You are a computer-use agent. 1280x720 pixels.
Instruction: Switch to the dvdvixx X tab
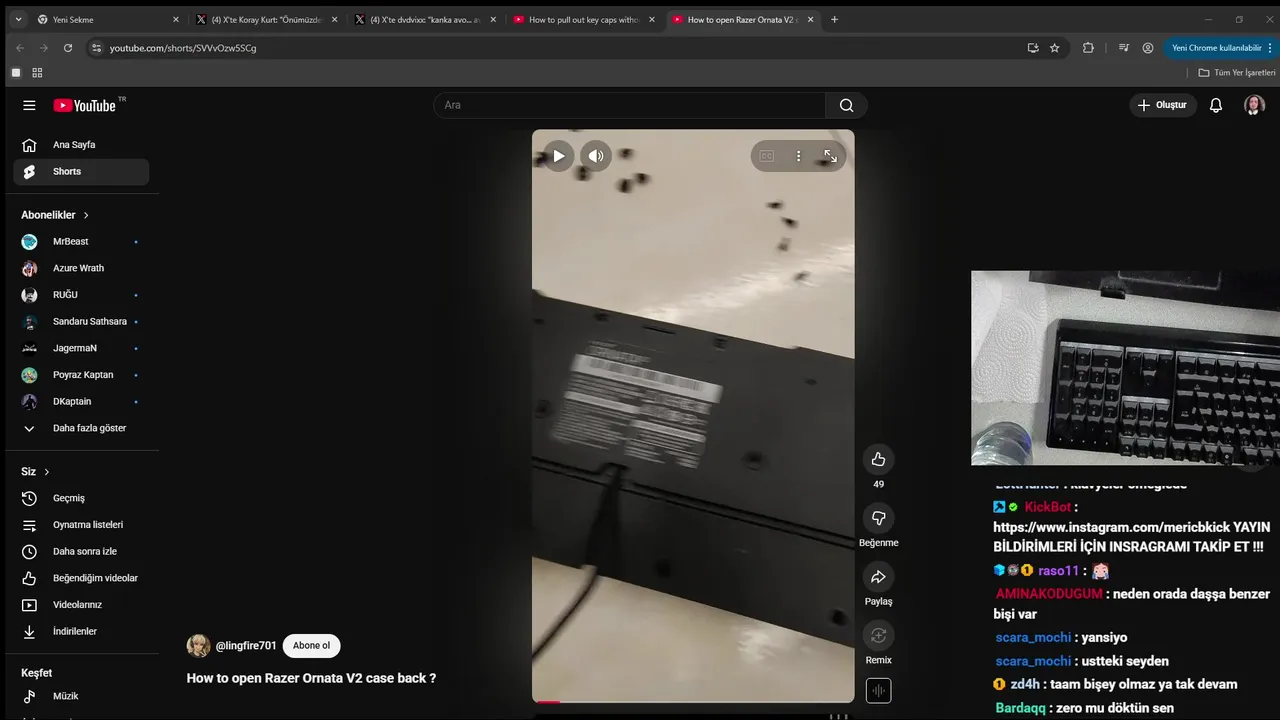point(425,19)
